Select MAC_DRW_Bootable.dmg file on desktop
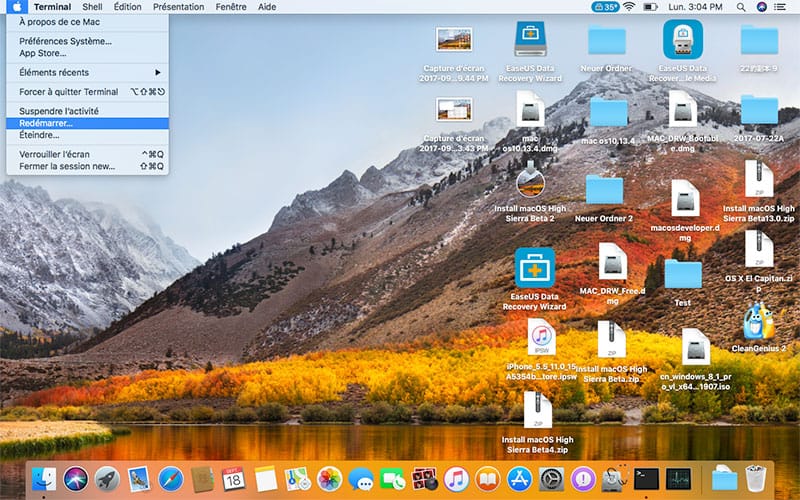Screen dimensions: 800x500 [683, 109]
